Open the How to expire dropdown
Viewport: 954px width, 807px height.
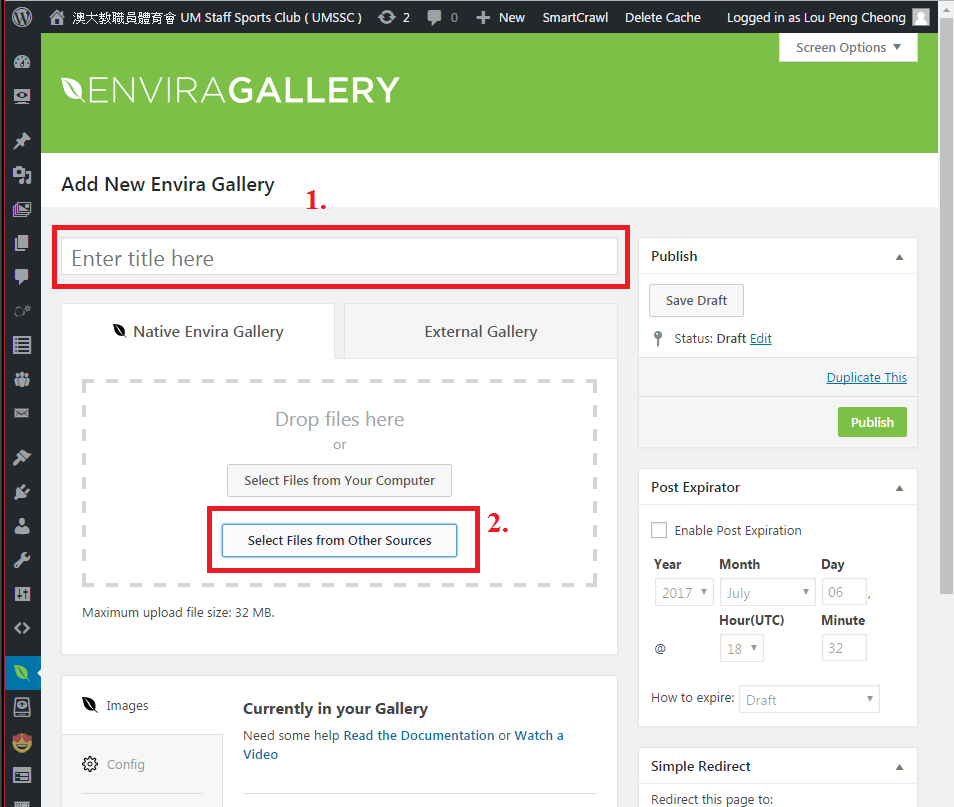[x=809, y=699]
